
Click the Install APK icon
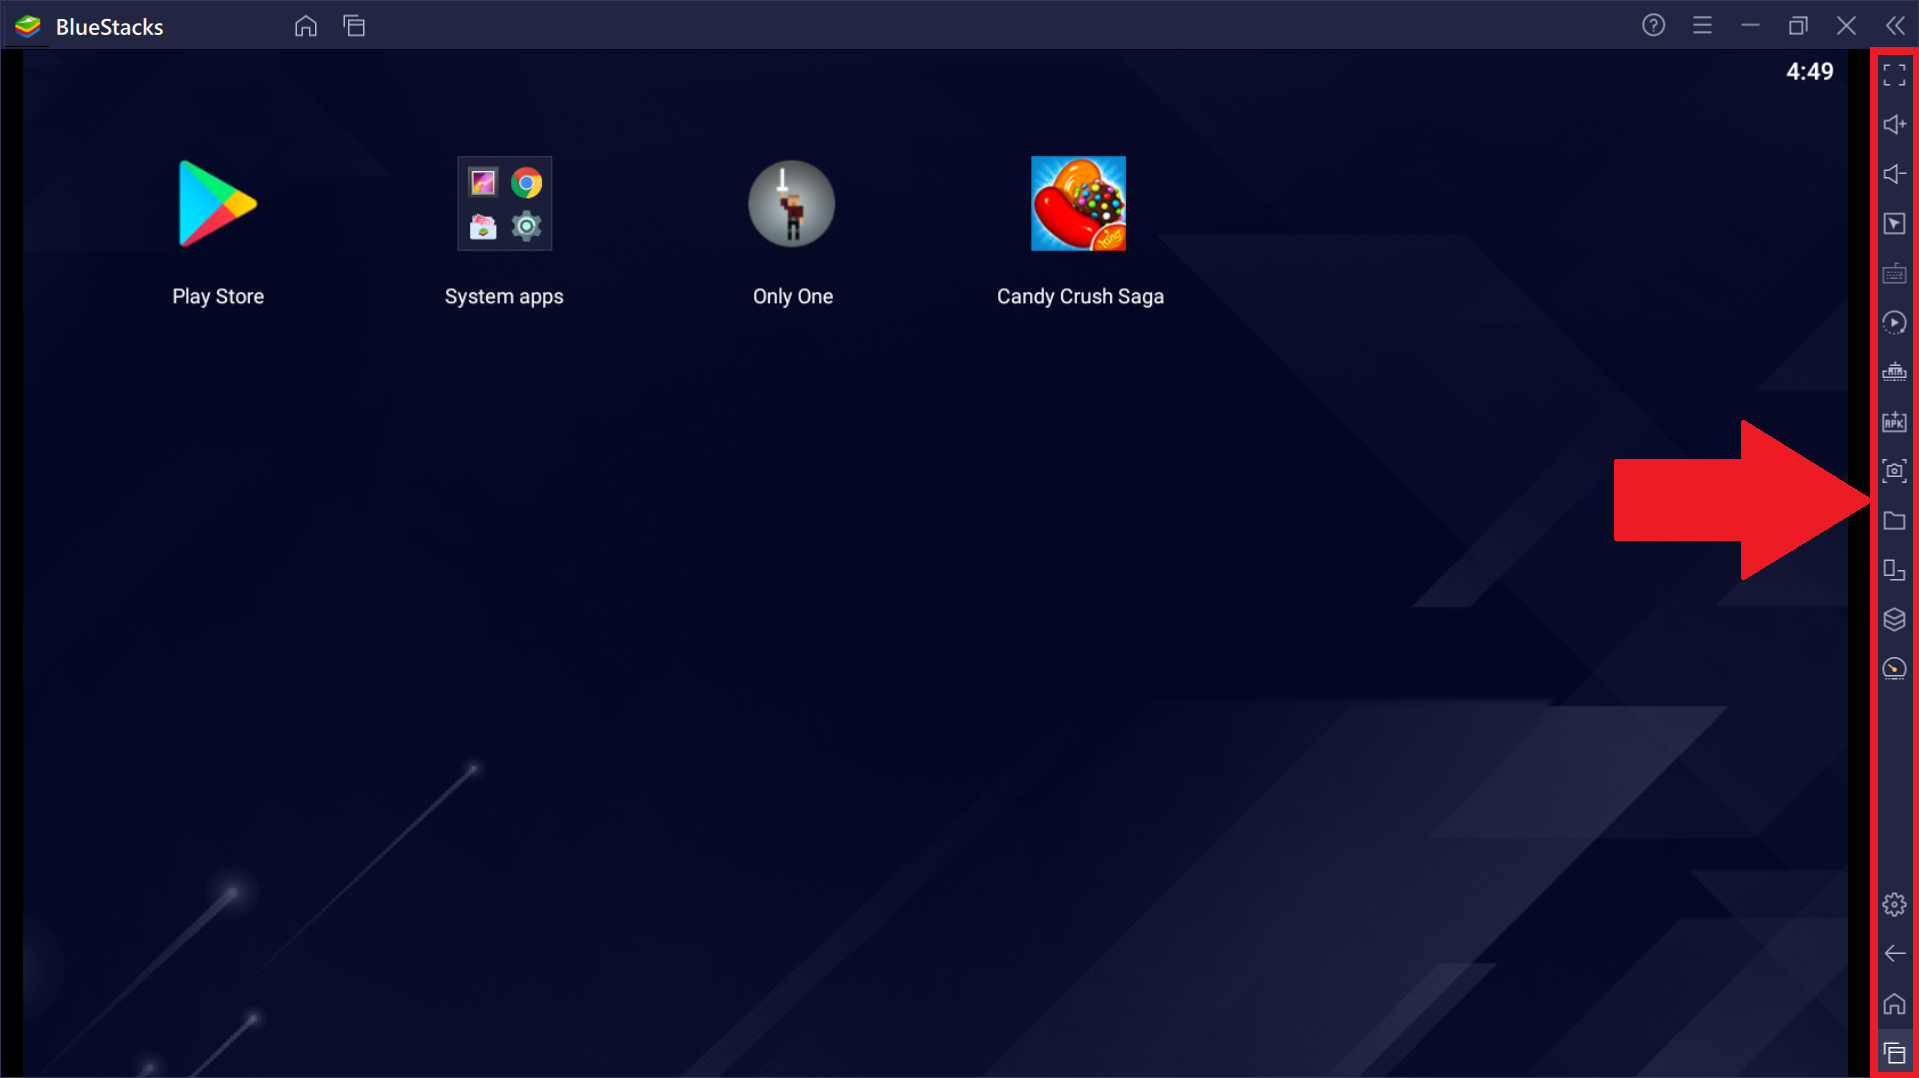1894,421
